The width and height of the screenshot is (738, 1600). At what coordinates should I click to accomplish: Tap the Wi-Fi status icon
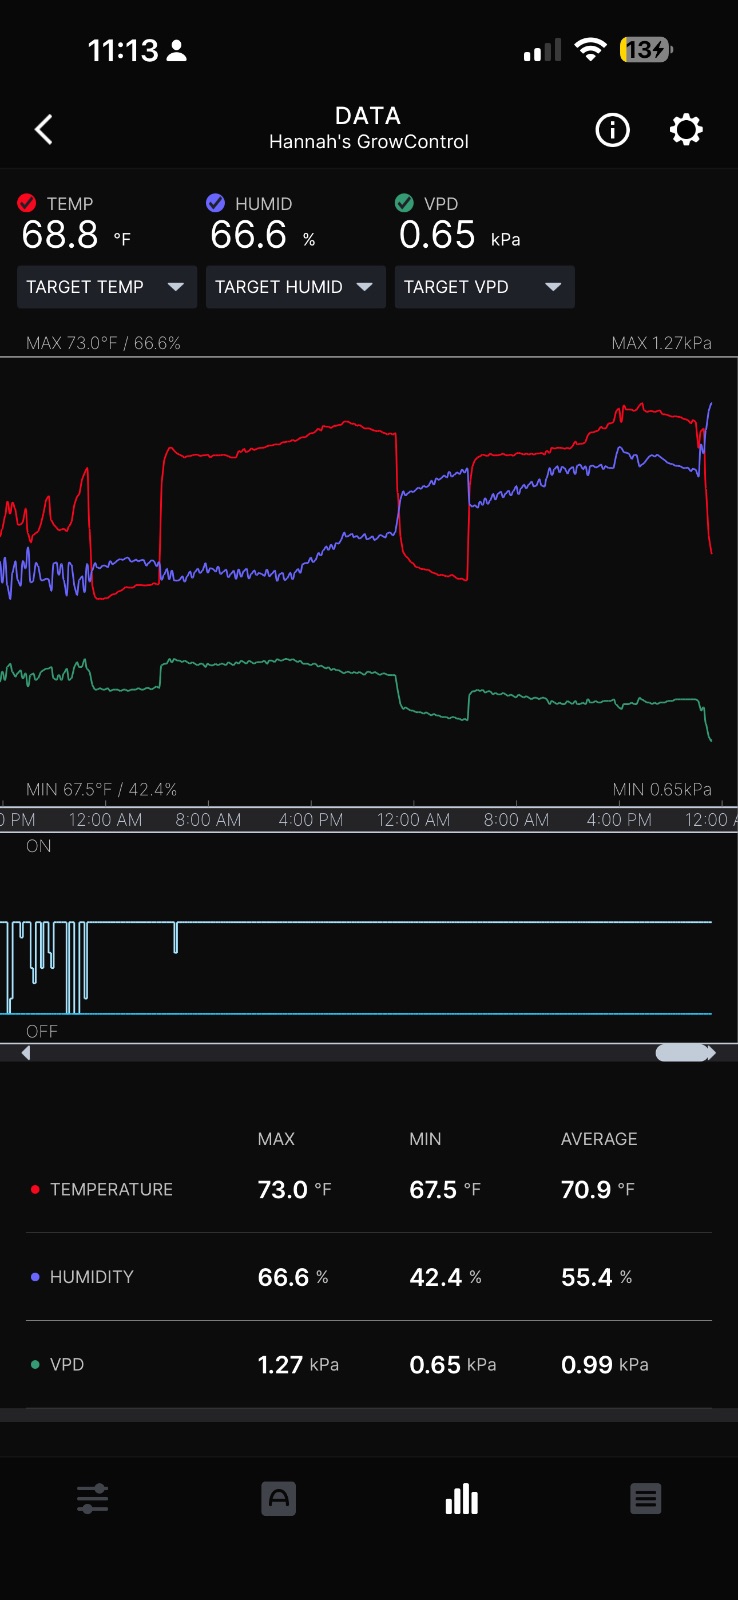(x=591, y=50)
